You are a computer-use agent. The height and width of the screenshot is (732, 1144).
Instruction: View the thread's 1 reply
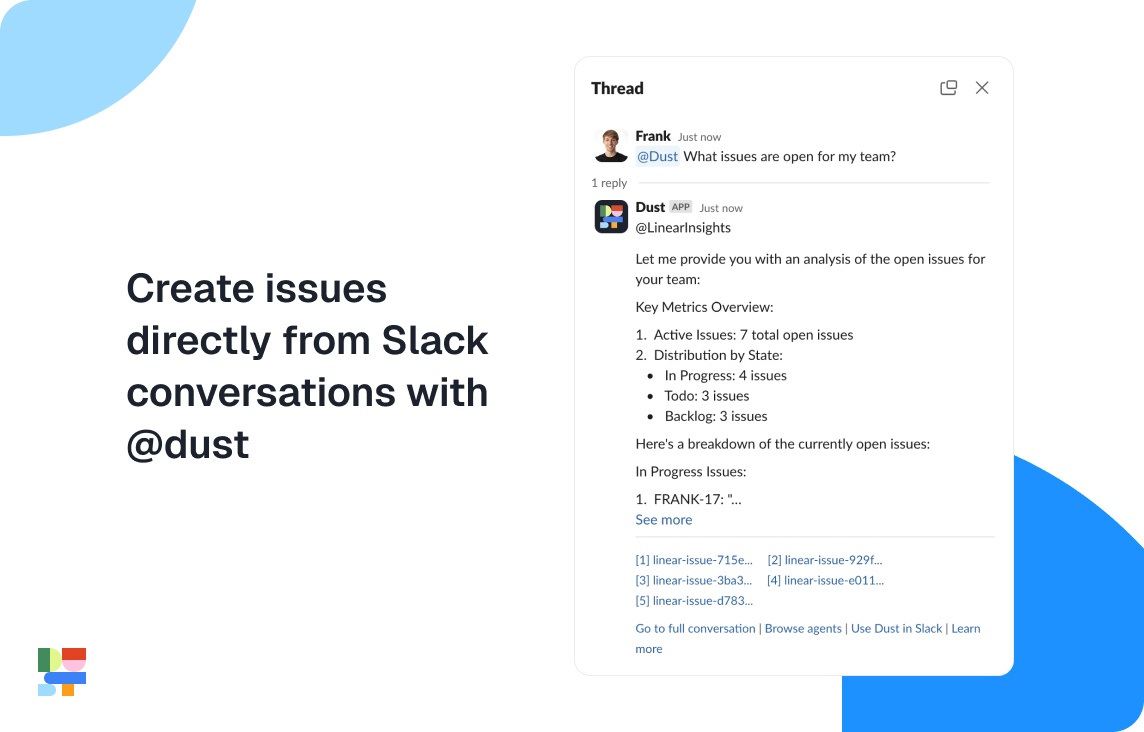pyautogui.click(x=609, y=183)
